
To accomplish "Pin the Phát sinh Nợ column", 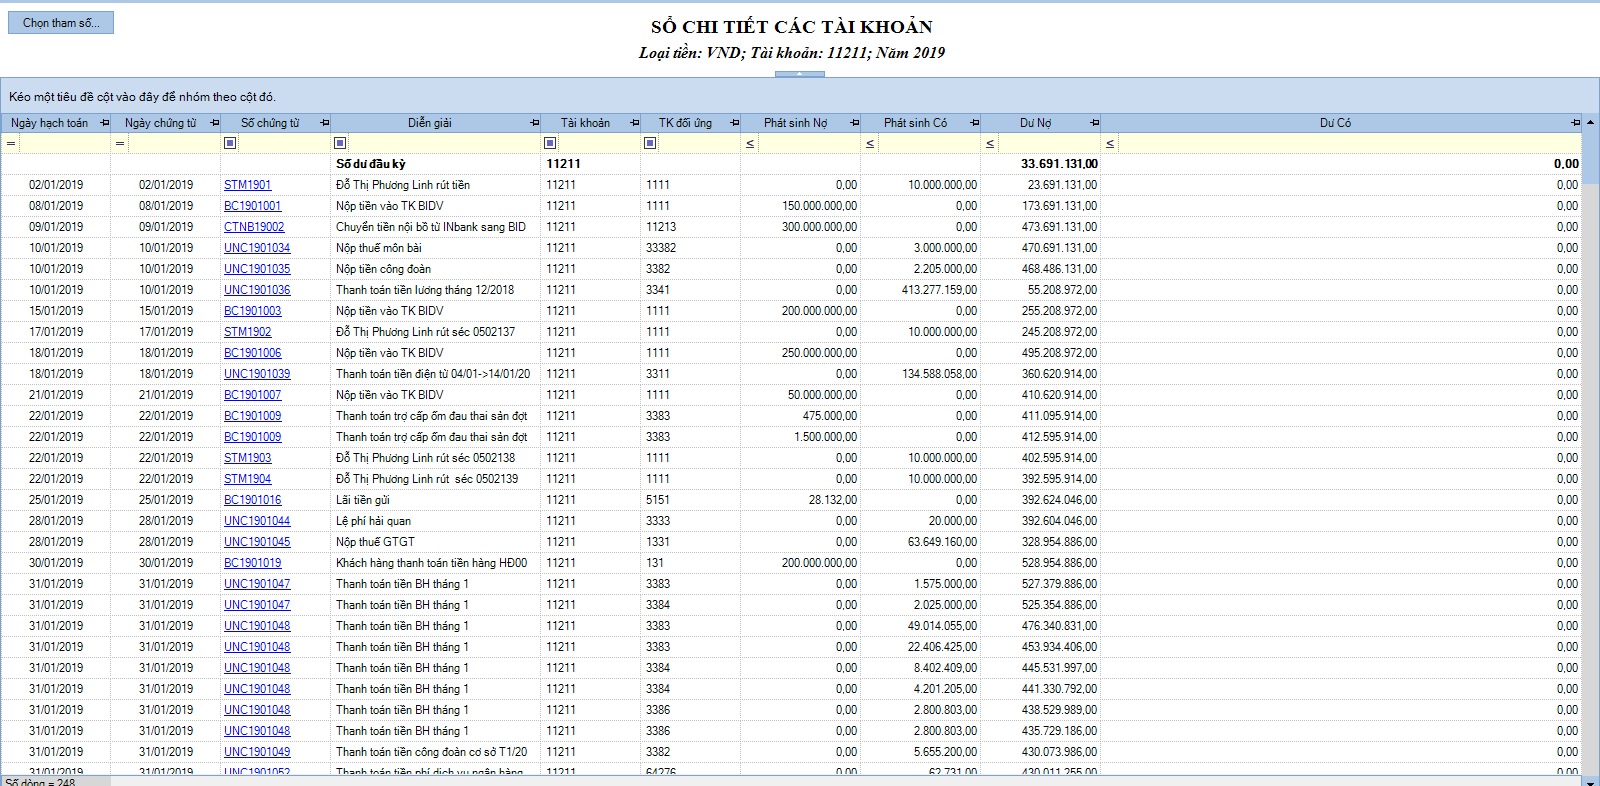I will (854, 123).
